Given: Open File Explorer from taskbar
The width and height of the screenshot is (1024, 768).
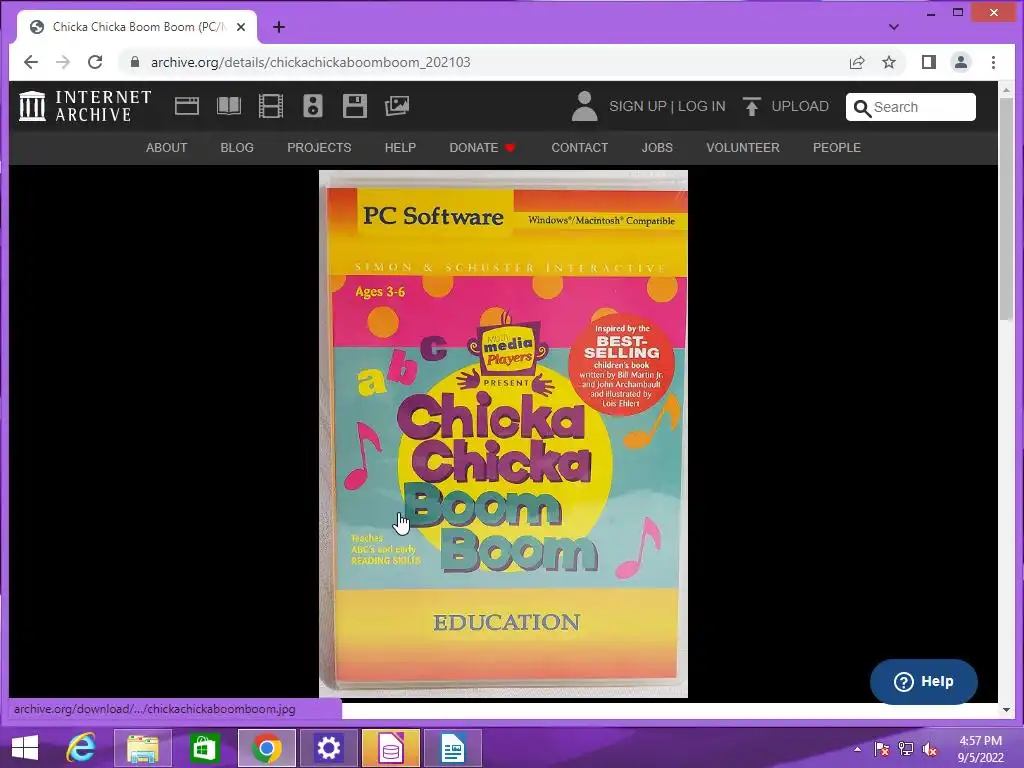Looking at the screenshot, I should point(142,748).
